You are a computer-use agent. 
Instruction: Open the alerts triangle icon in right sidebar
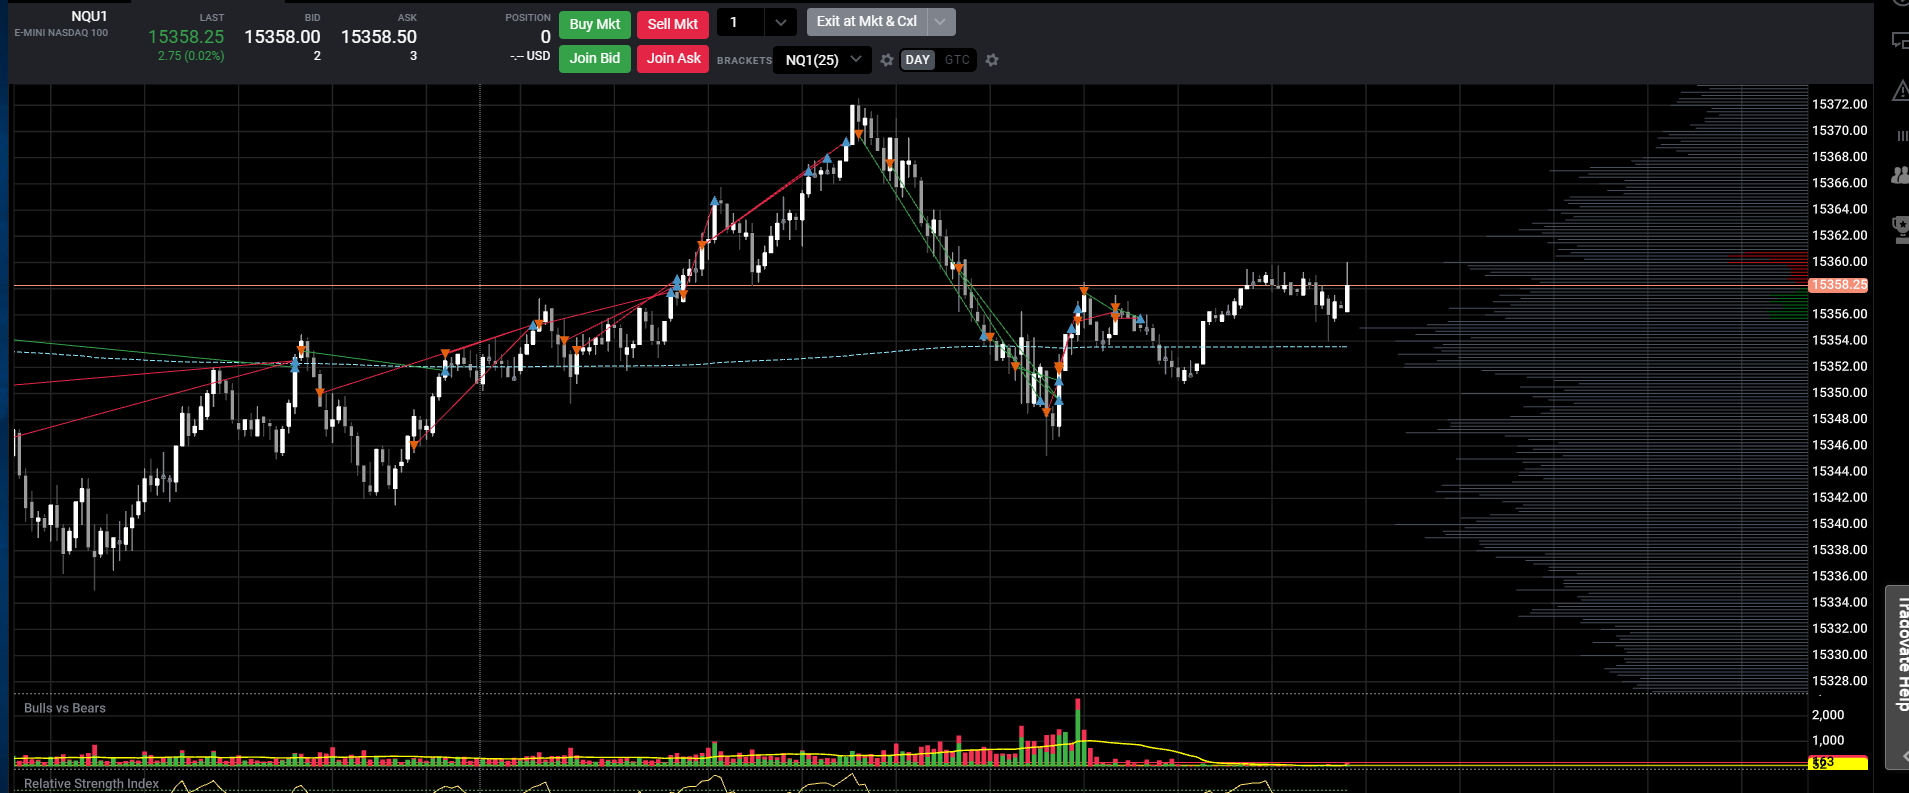point(1900,91)
